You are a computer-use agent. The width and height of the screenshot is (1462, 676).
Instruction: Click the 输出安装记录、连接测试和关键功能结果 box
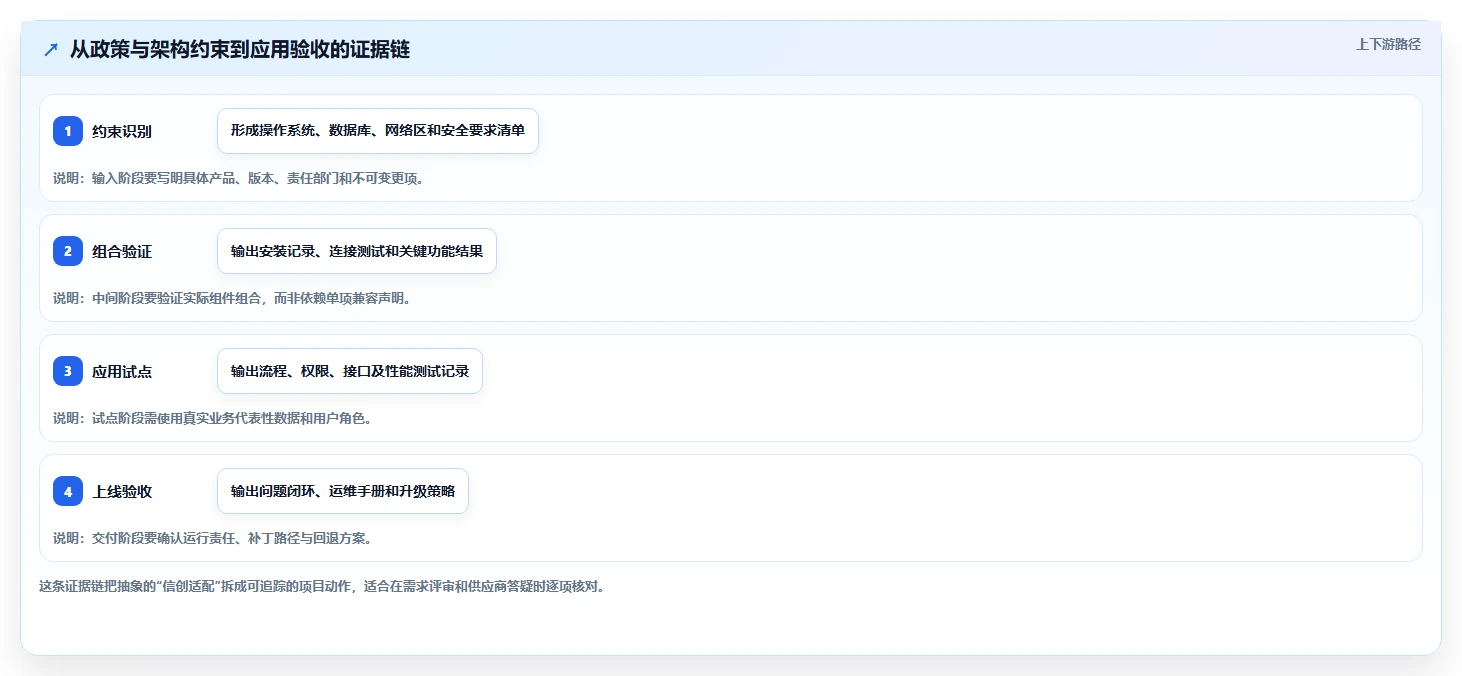point(357,251)
